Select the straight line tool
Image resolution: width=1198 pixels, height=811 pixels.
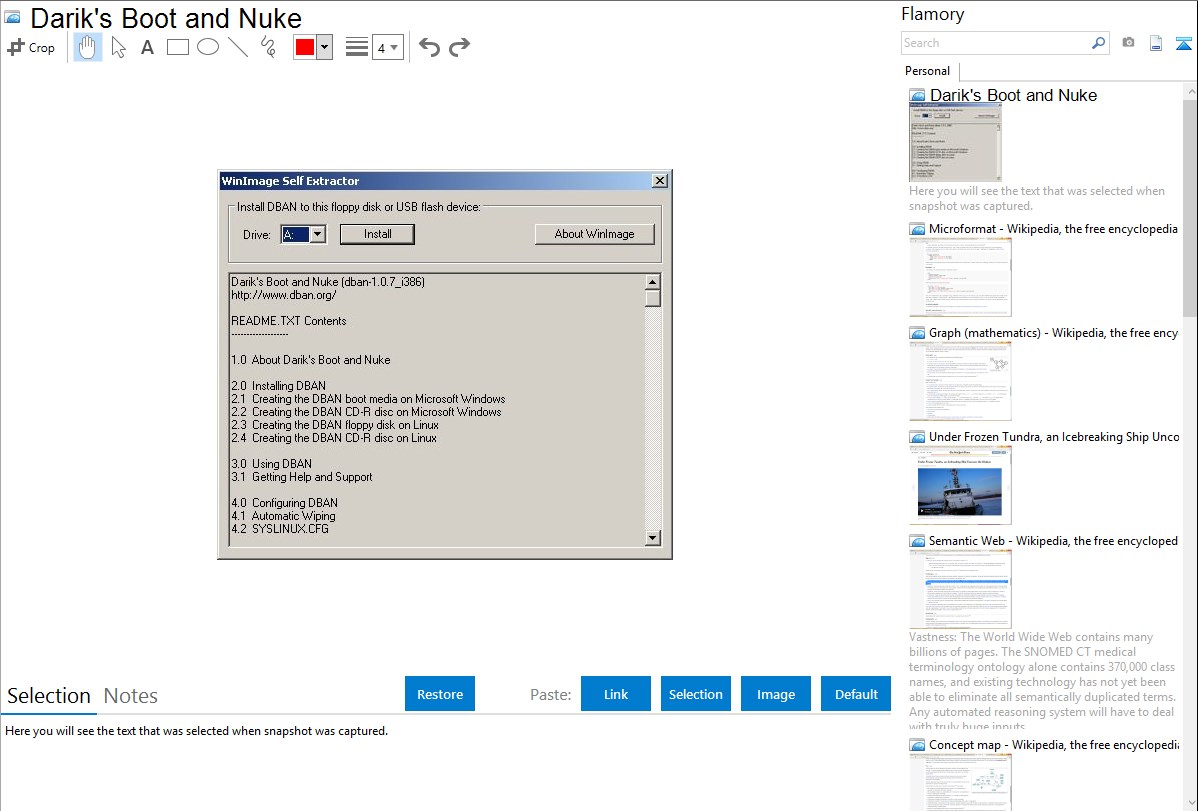pyautogui.click(x=238, y=47)
